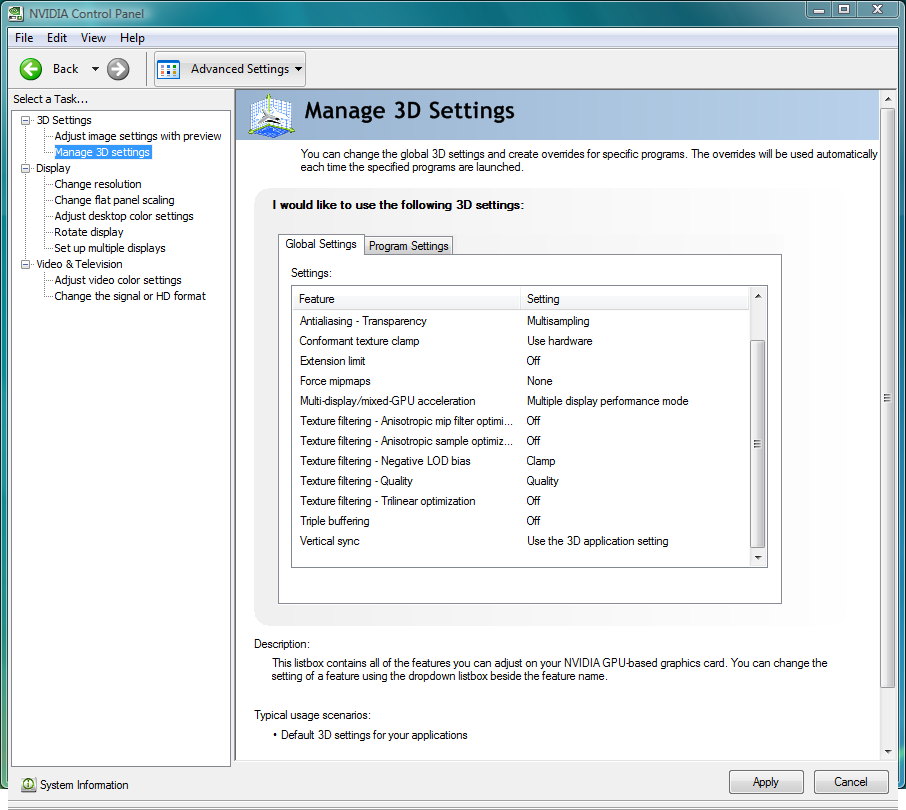Select Multi-display/mixed-GPU acceleration row

coord(521,401)
